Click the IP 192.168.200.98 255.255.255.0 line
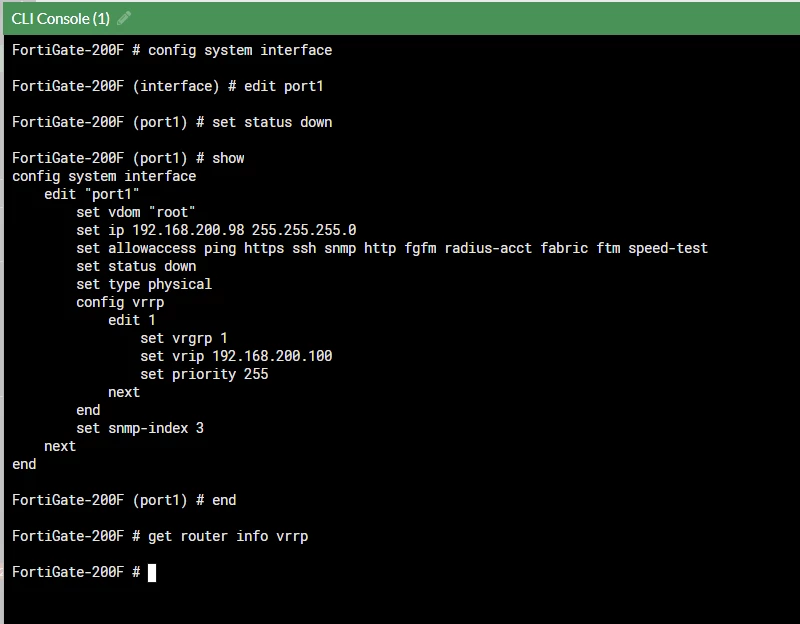The height and width of the screenshot is (624, 800). click(x=216, y=230)
